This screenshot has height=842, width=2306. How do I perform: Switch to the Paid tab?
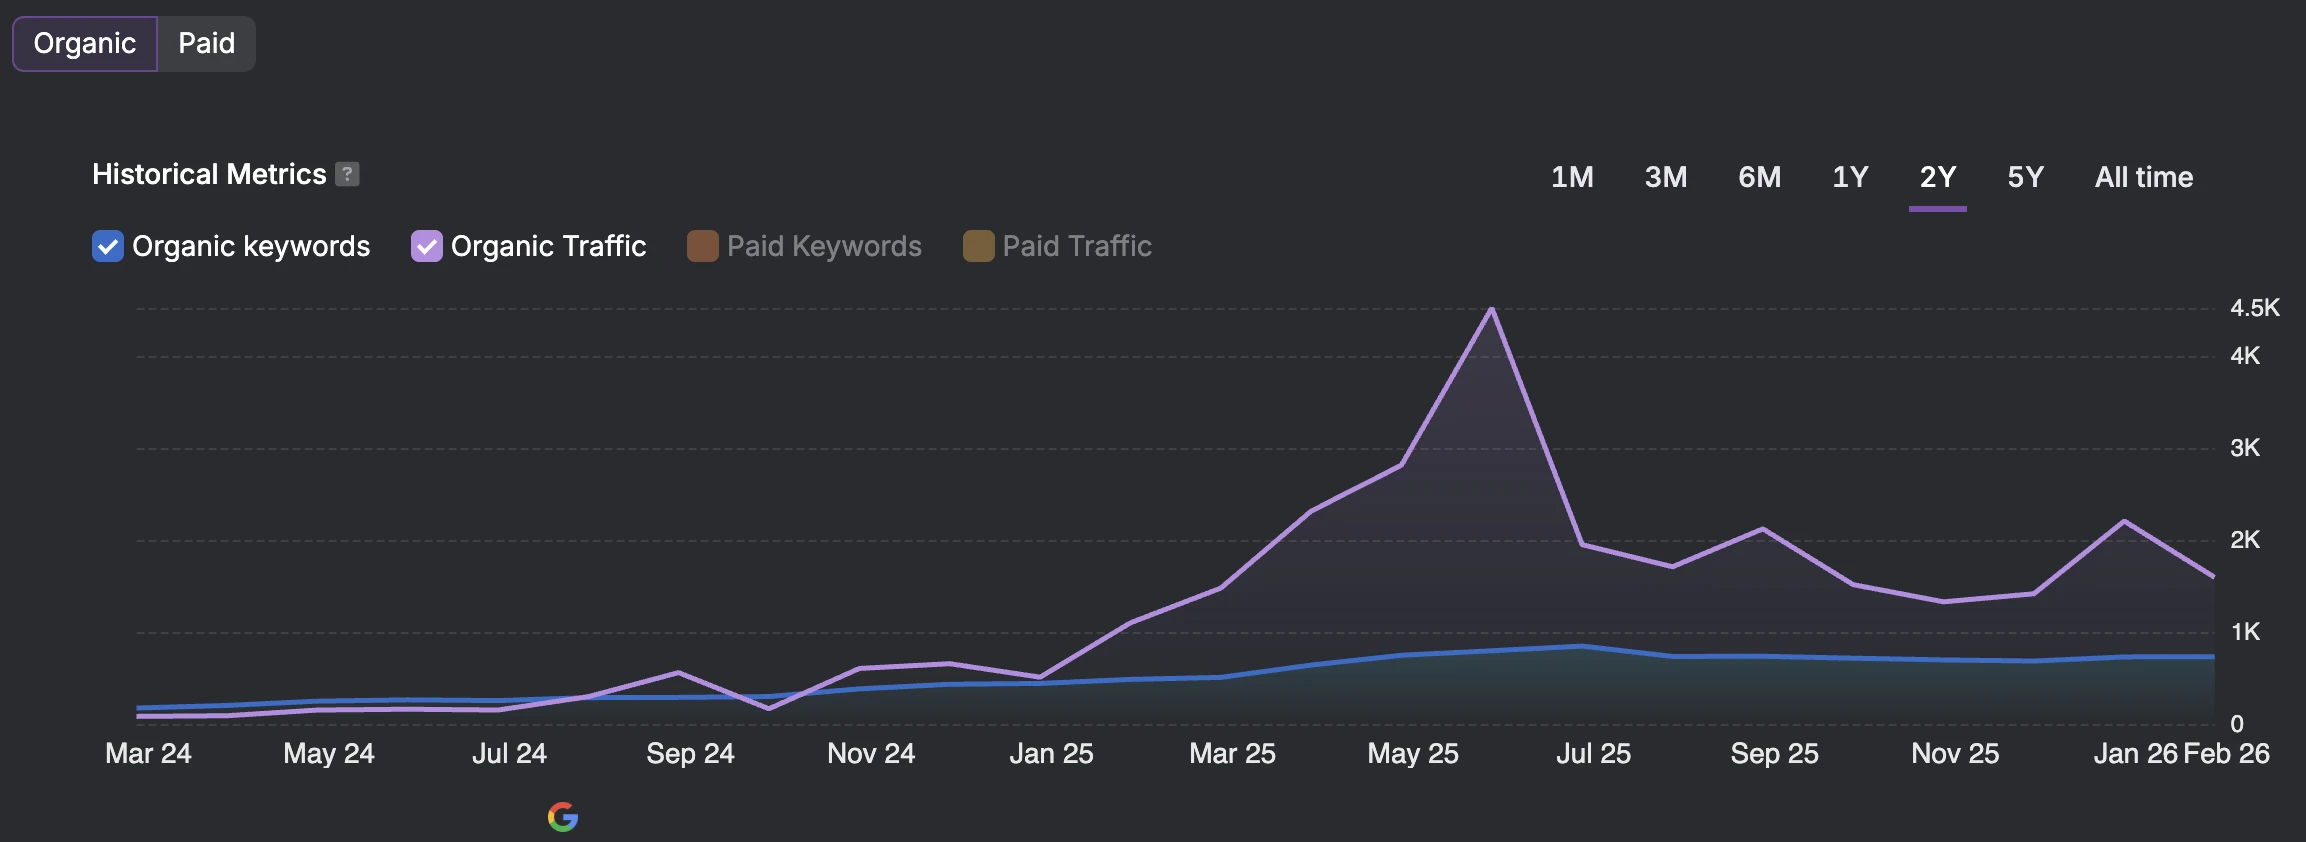pos(206,44)
